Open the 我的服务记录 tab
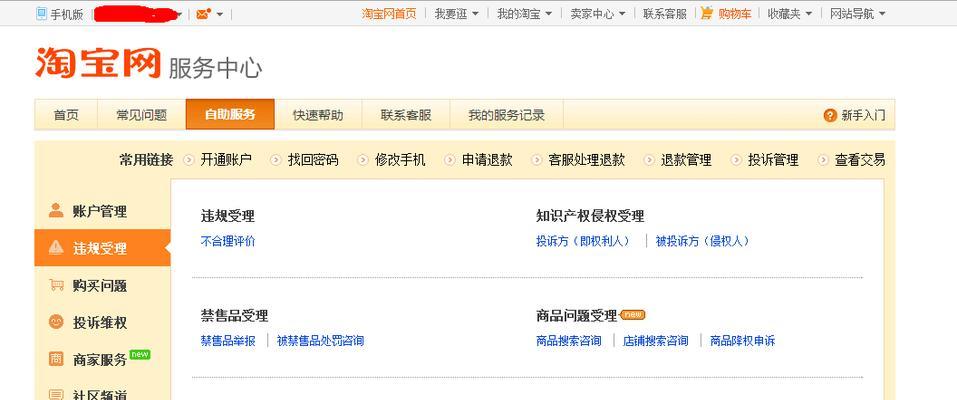This screenshot has width=957, height=400. pos(507,115)
